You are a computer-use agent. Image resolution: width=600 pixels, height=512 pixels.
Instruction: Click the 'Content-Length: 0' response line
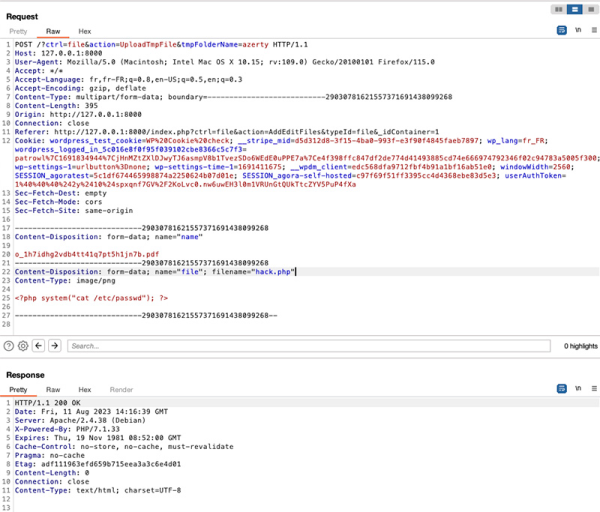[x=52, y=473]
